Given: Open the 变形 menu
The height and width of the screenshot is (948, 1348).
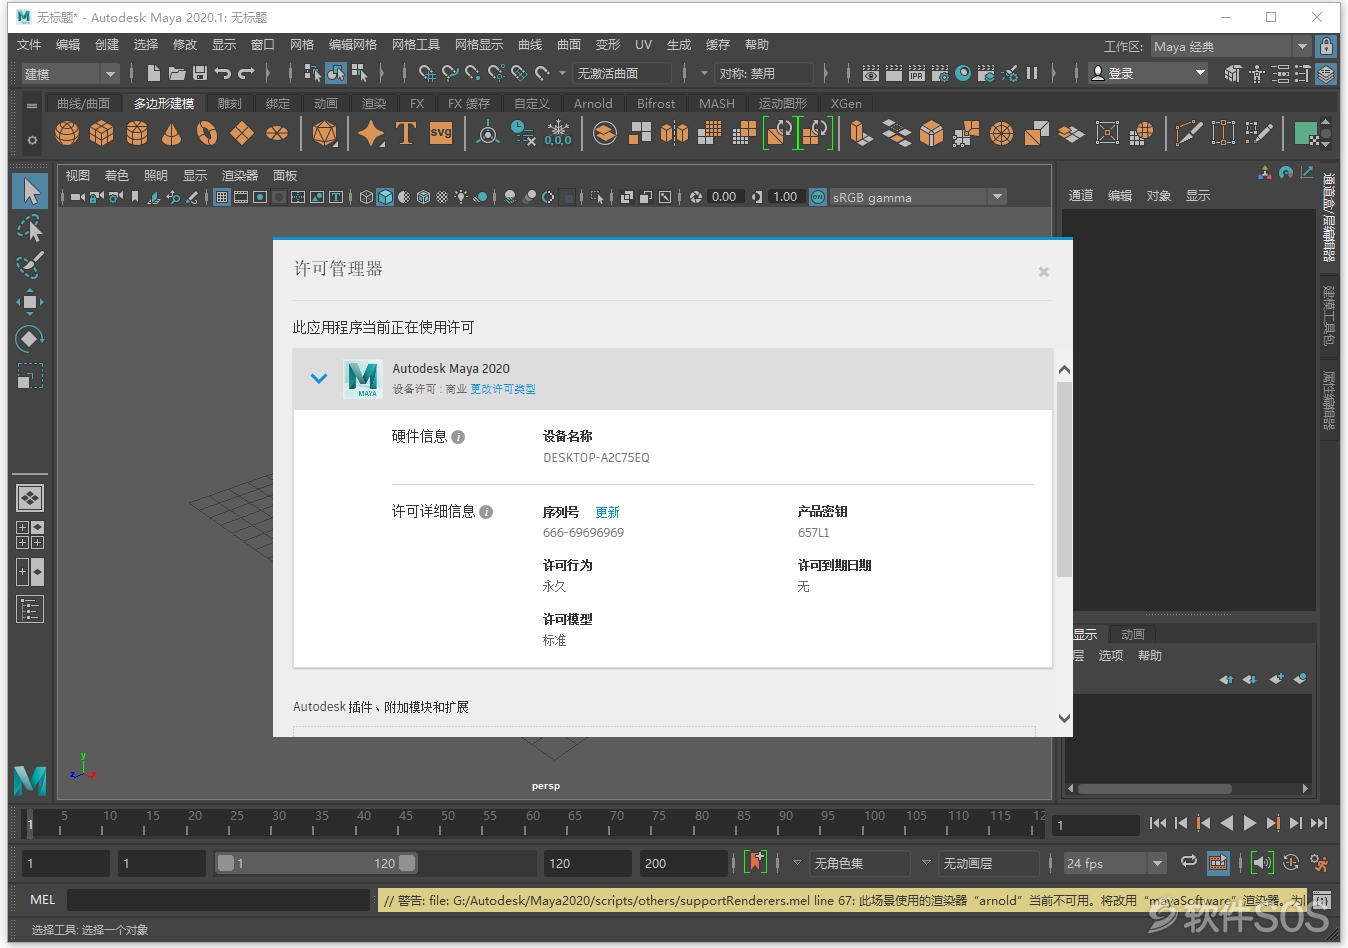Looking at the screenshot, I should 608,45.
